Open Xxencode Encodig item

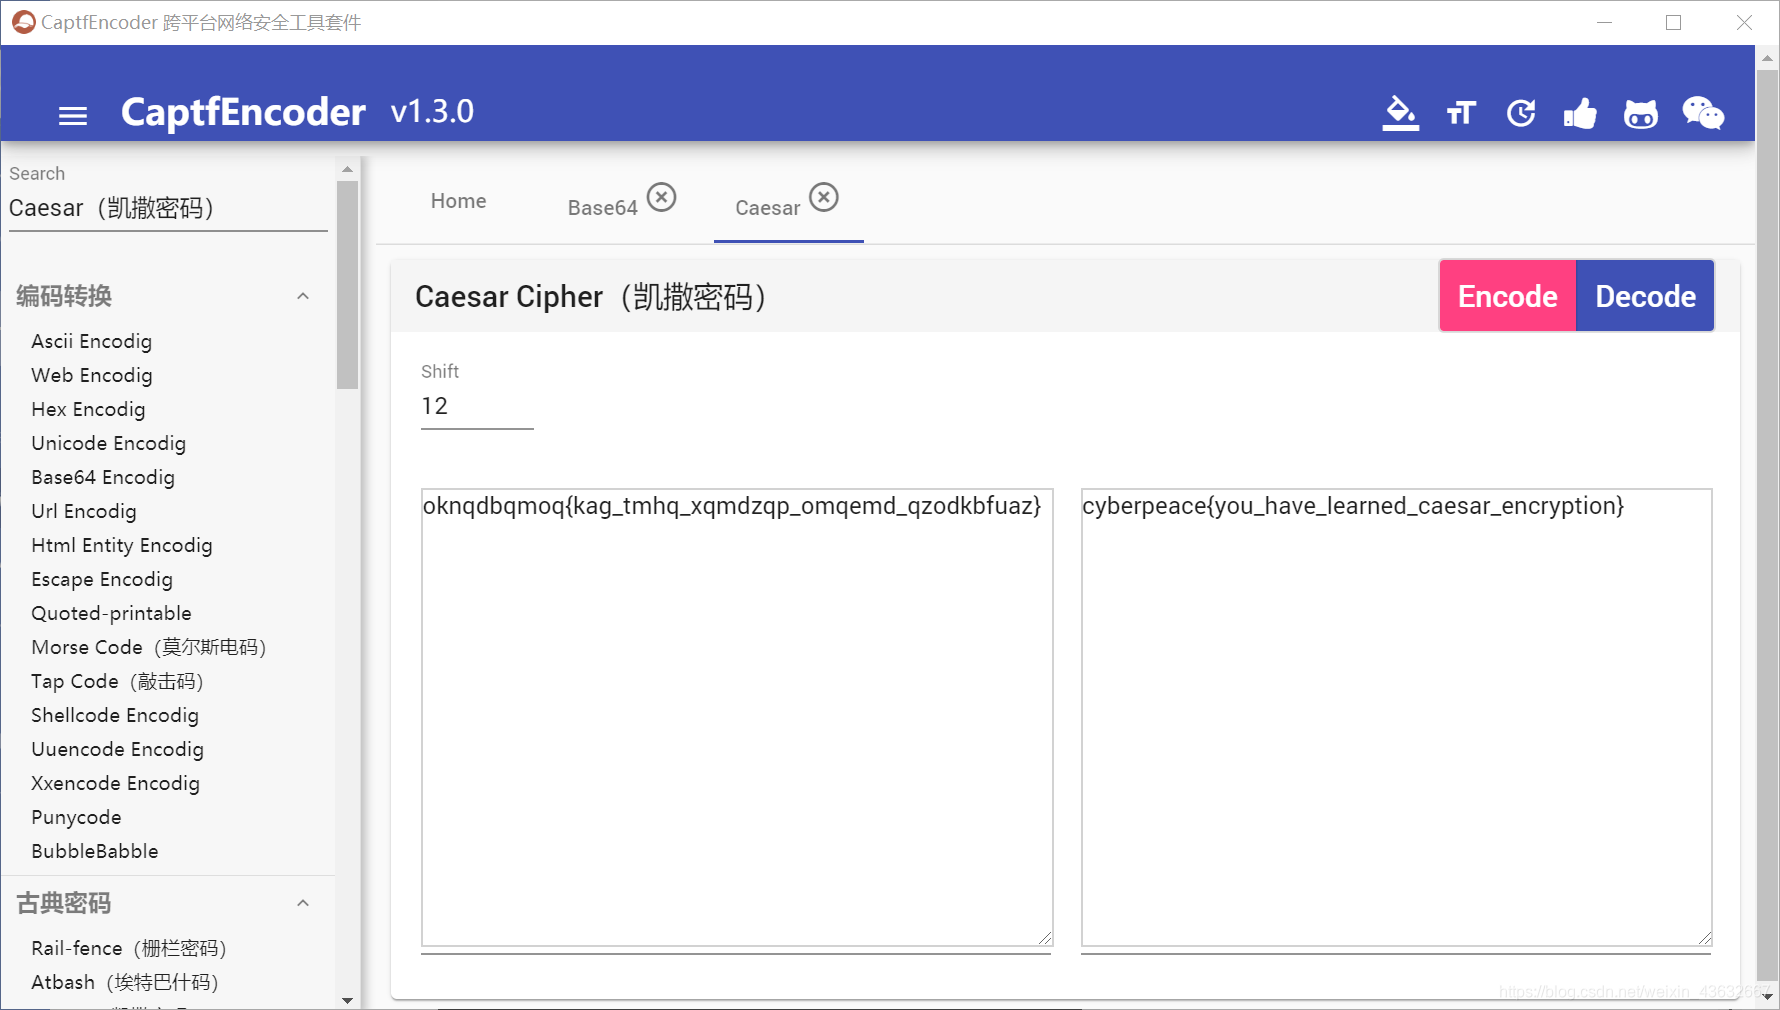click(x=116, y=783)
